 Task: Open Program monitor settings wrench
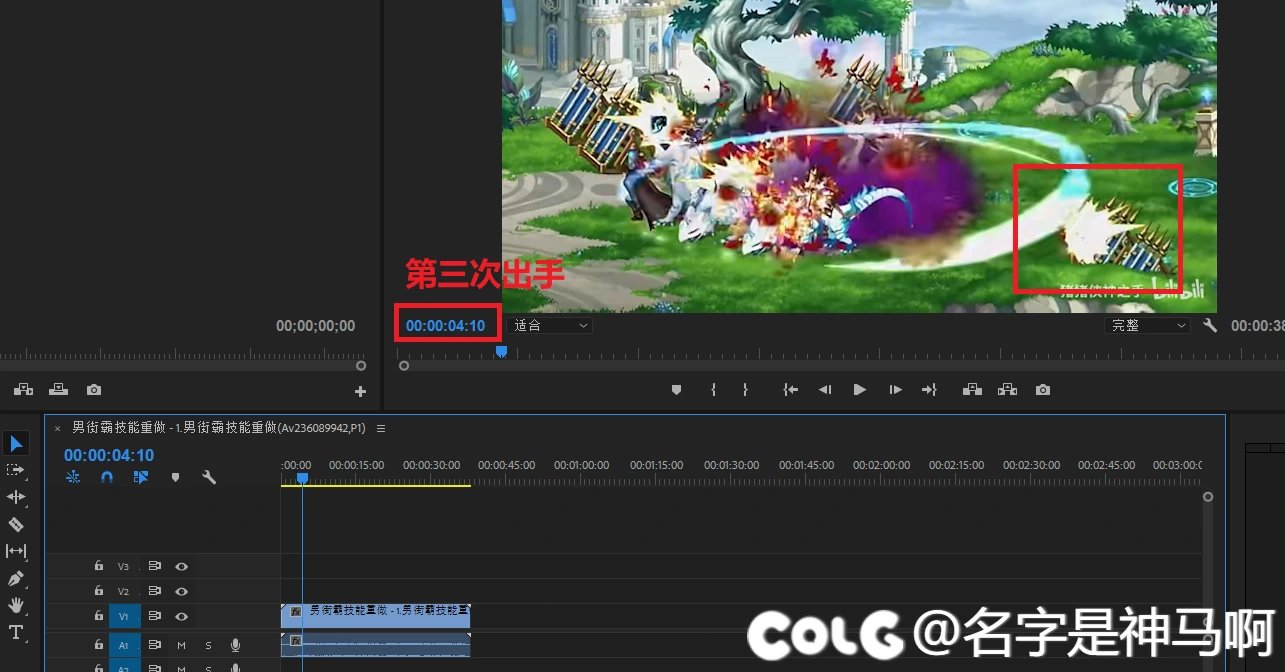click(x=1210, y=326)
